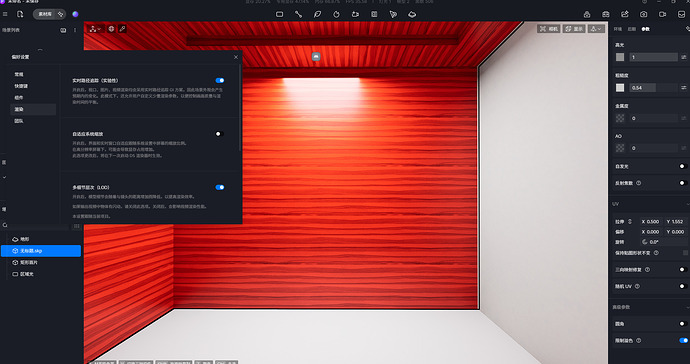The height and width of the screenshot is (364, 690).
Task: Select the path line tool icon
Action: [298, 14]
